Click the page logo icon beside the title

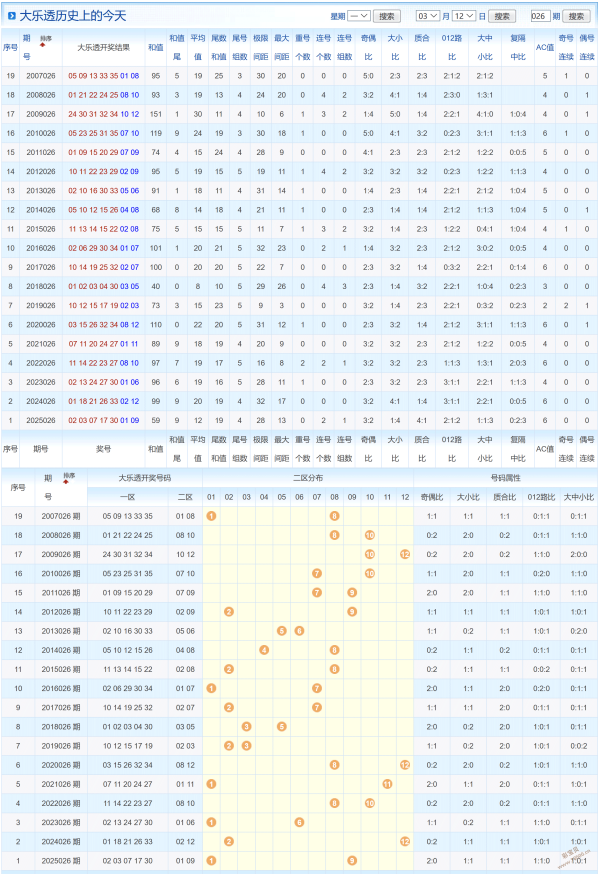[11, 16]
